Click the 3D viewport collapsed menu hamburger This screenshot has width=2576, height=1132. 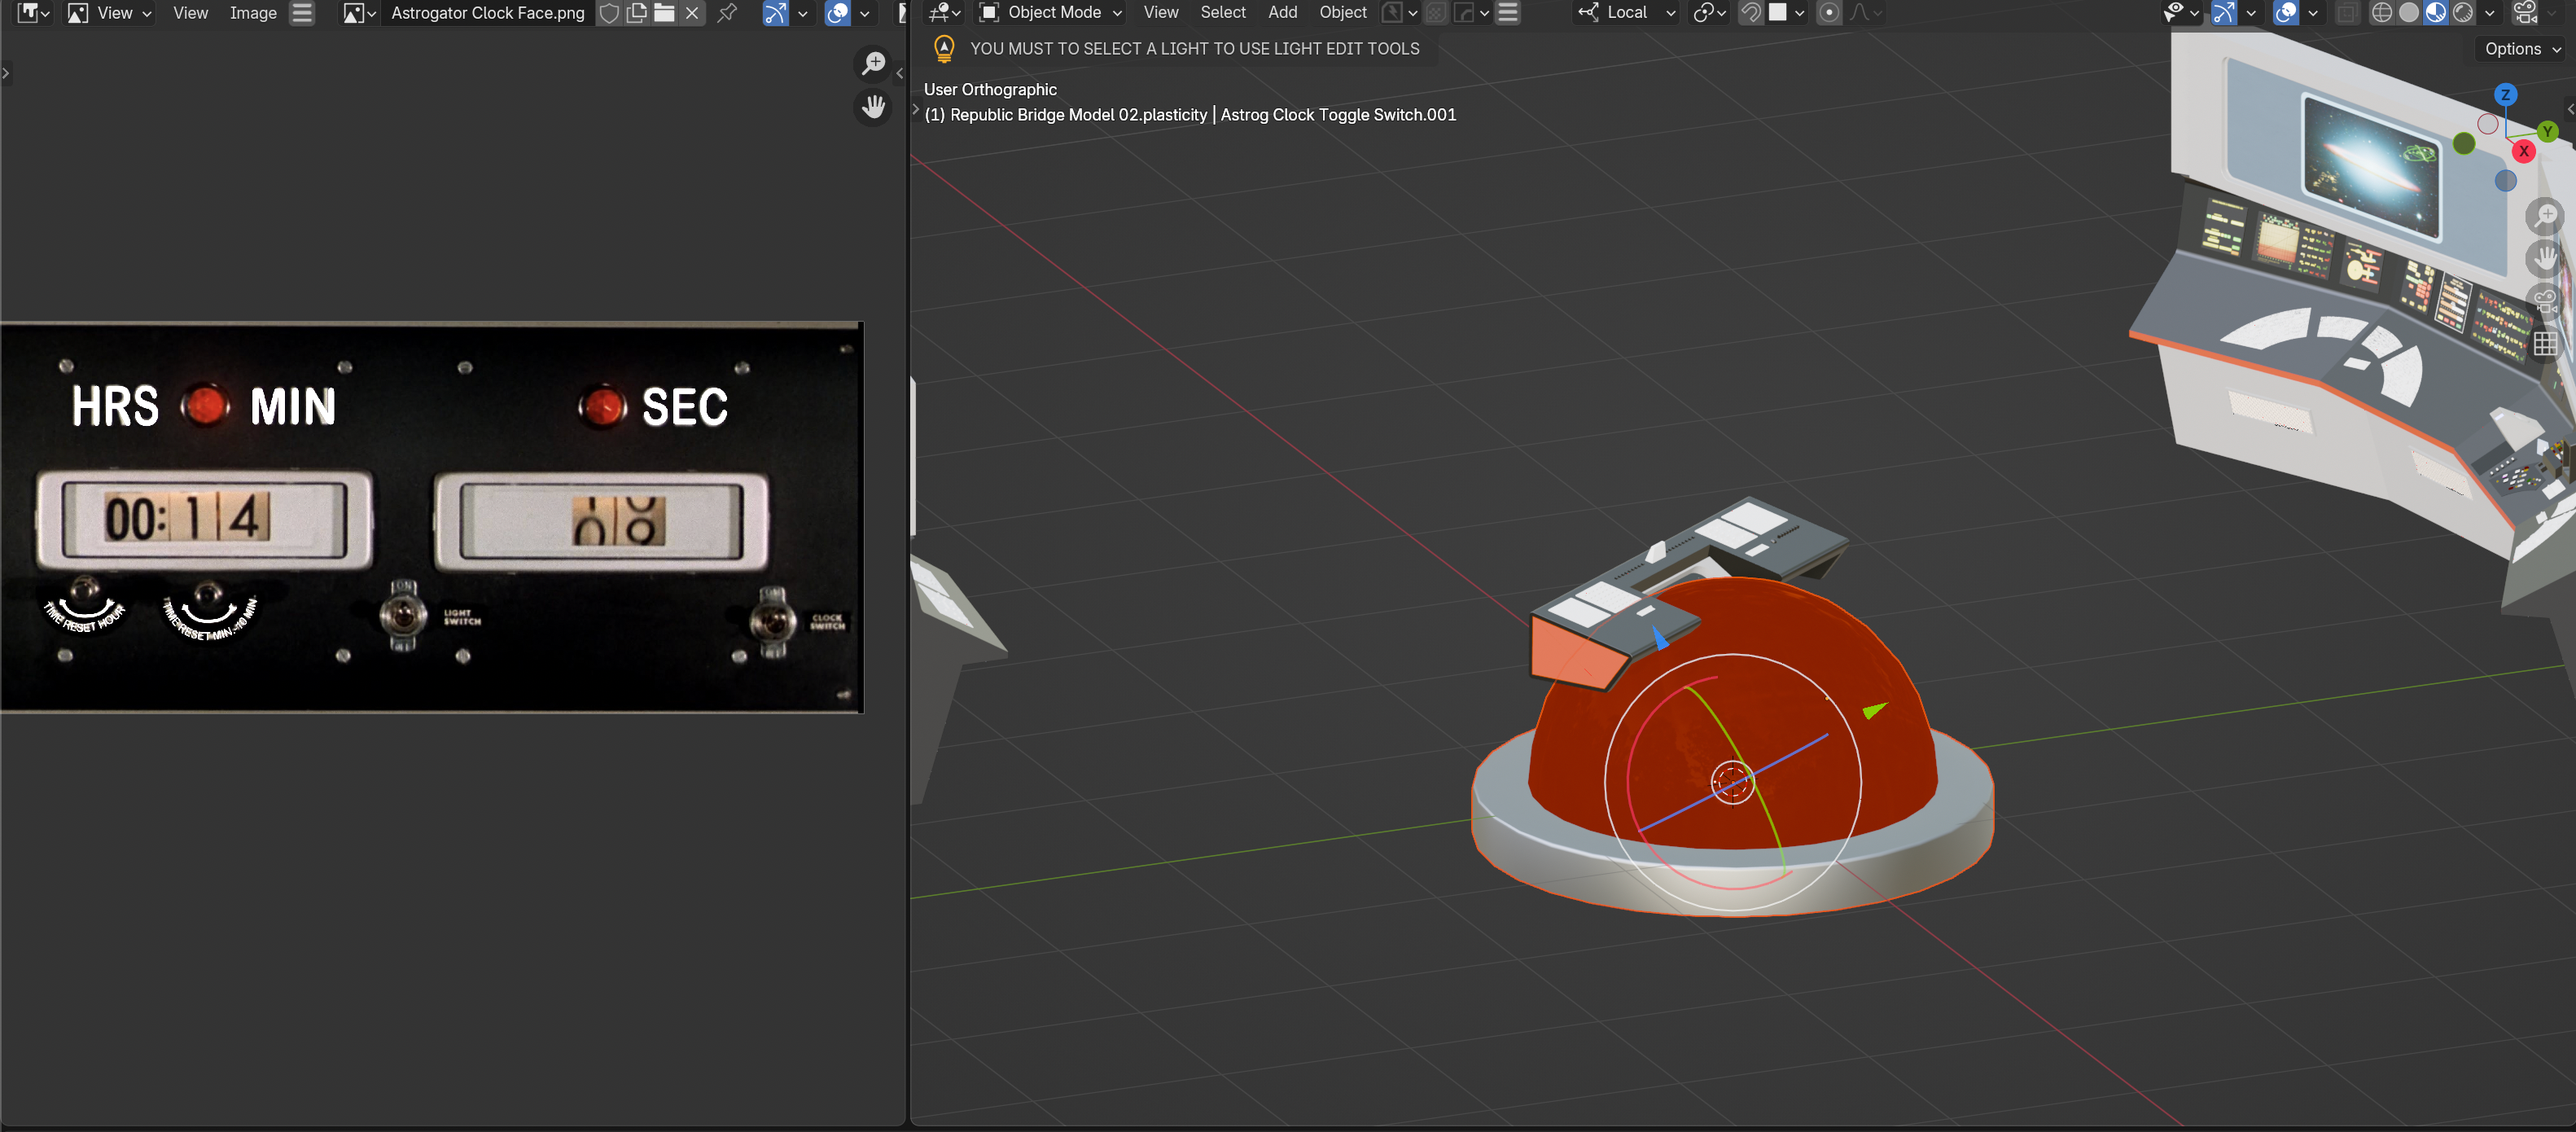click(1508, 13)
